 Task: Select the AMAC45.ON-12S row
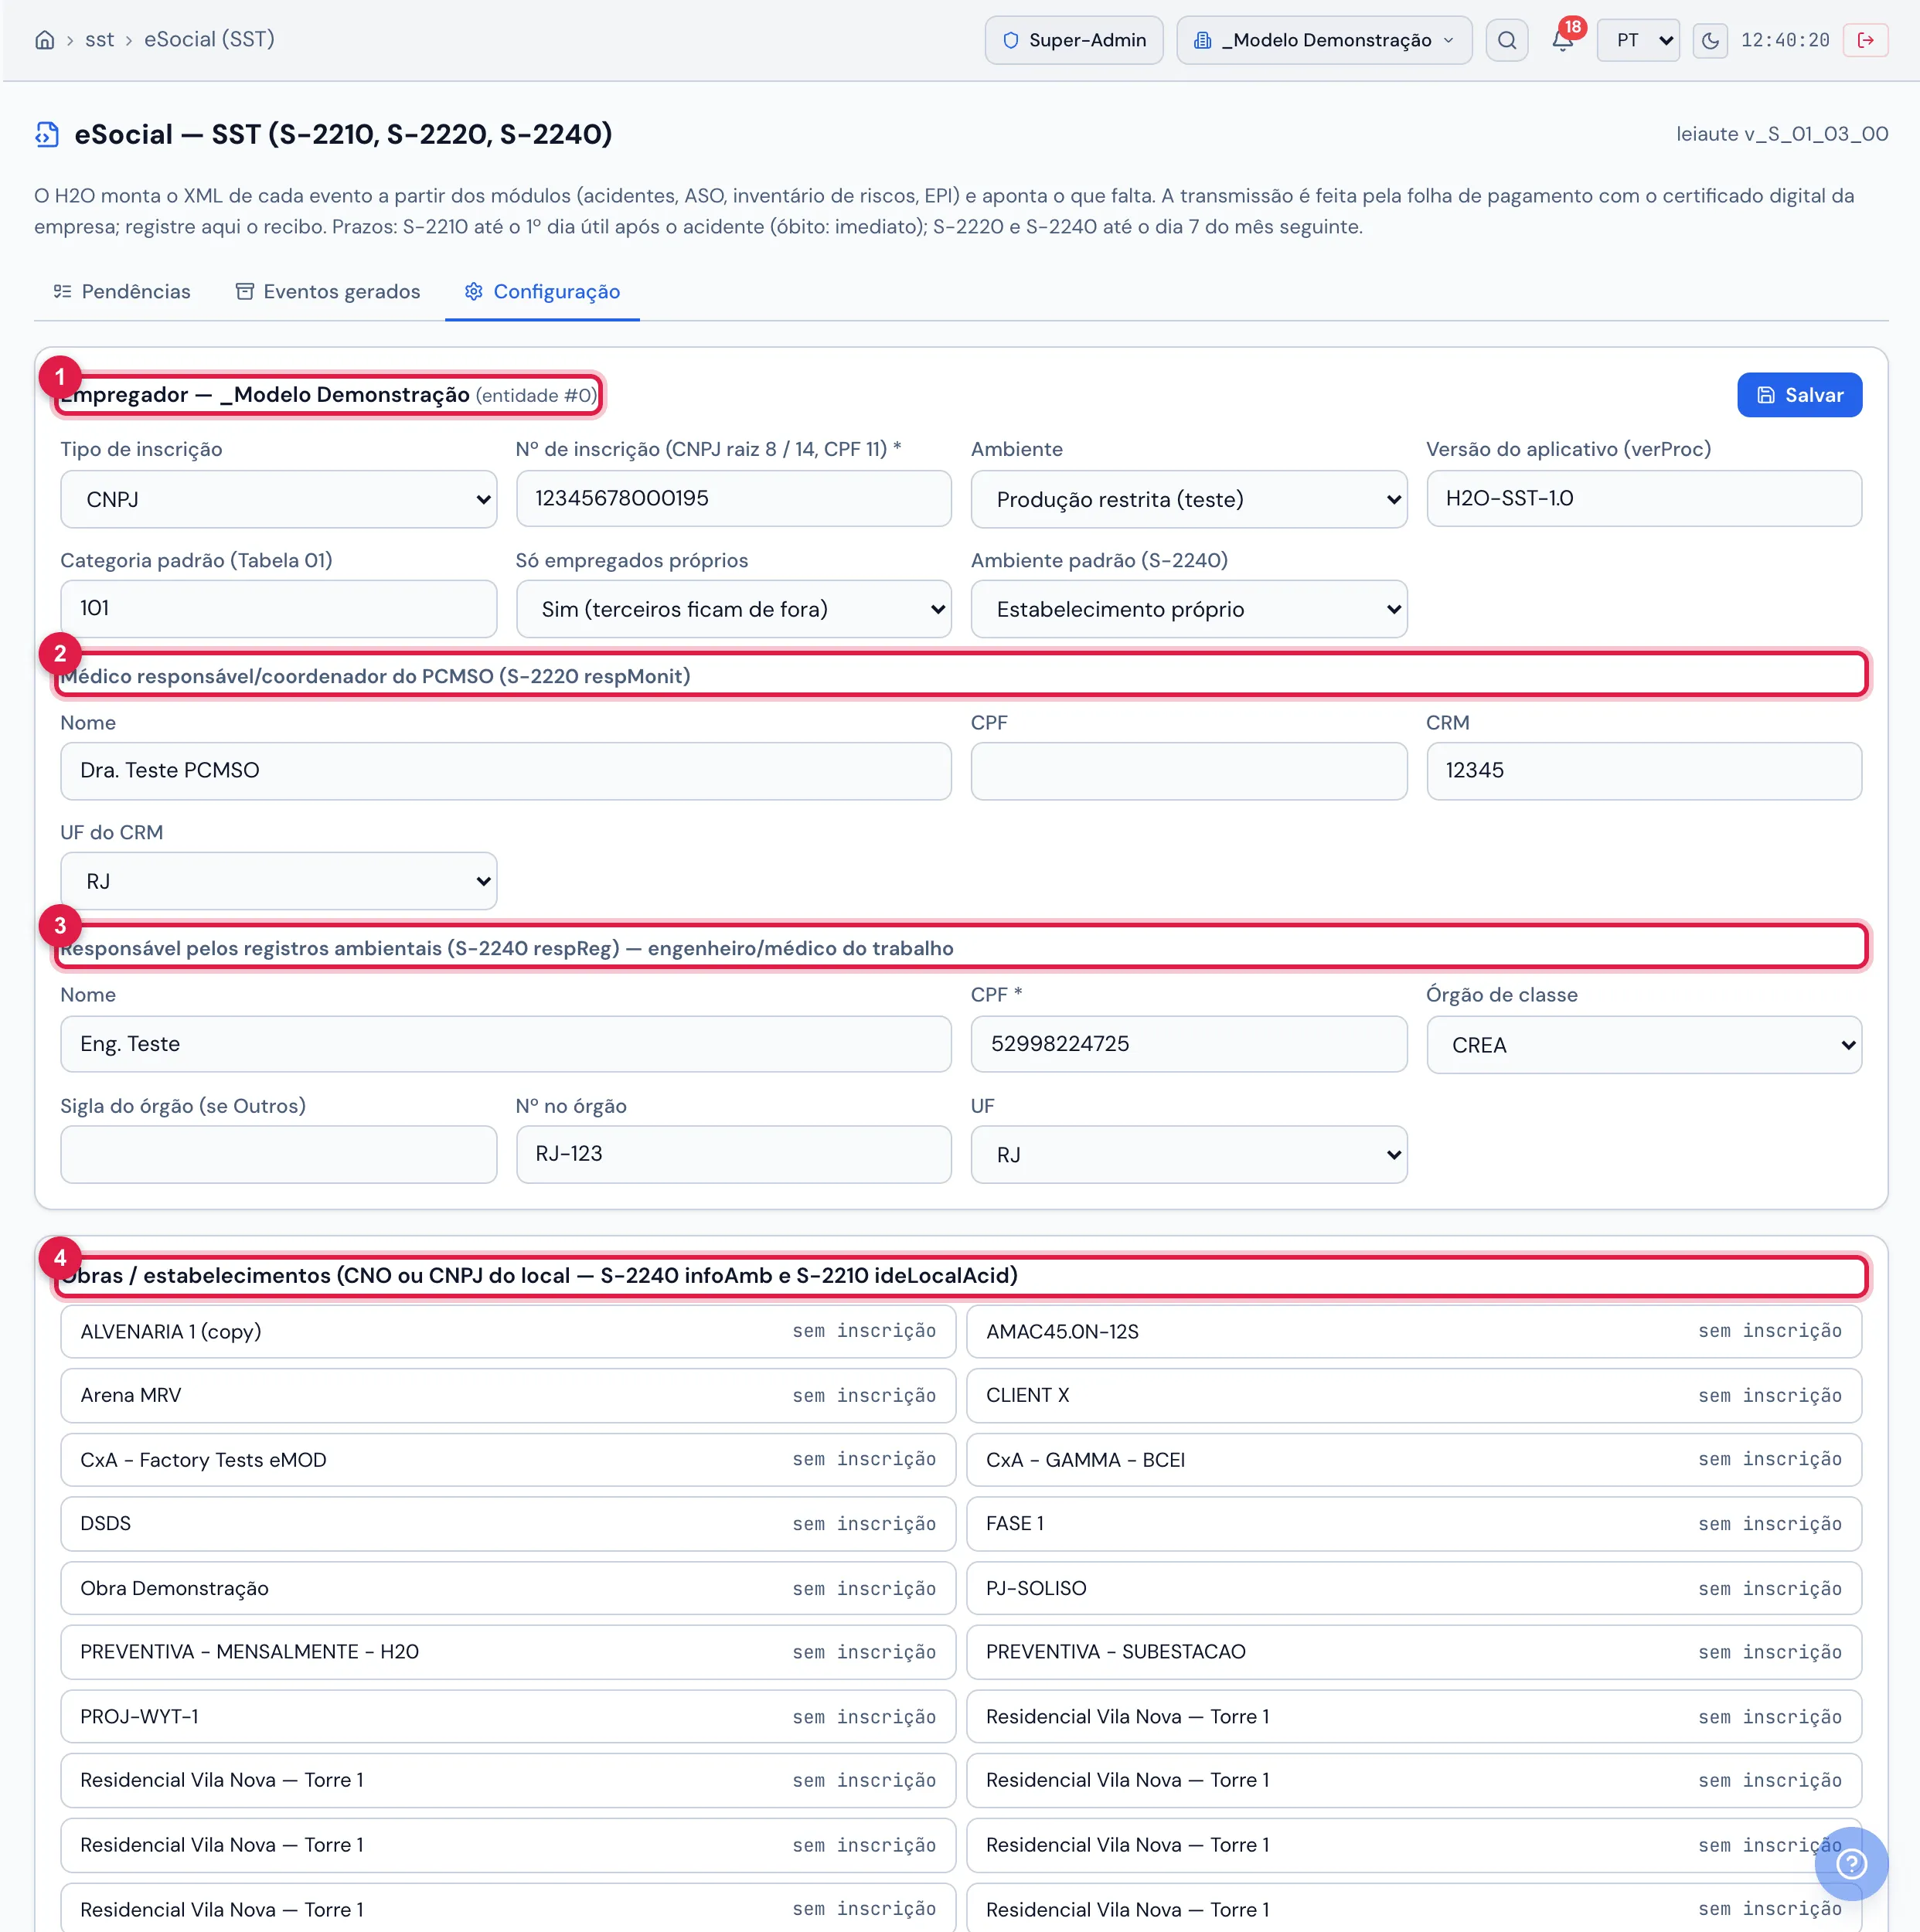point(1414,1332)
